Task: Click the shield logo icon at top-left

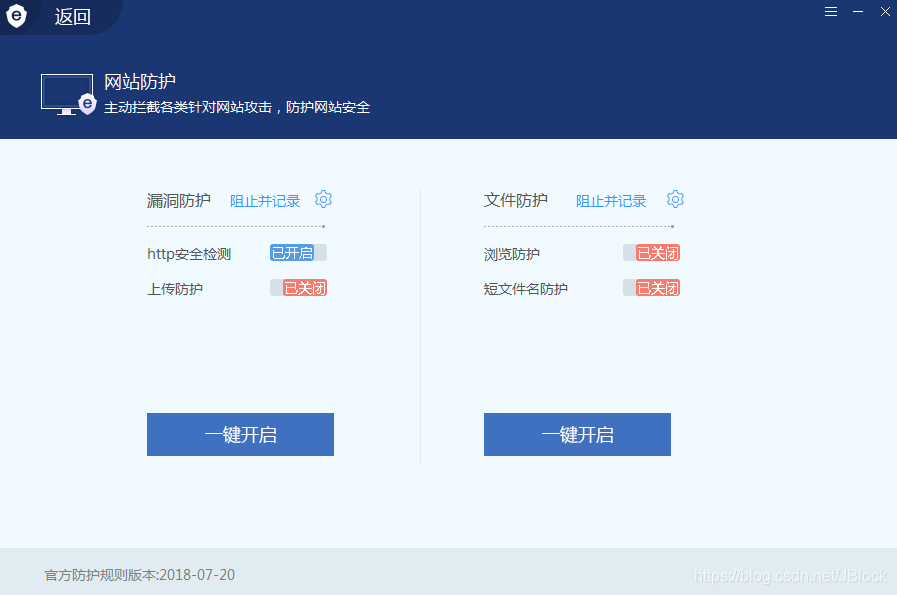Action: click(16, 15)
